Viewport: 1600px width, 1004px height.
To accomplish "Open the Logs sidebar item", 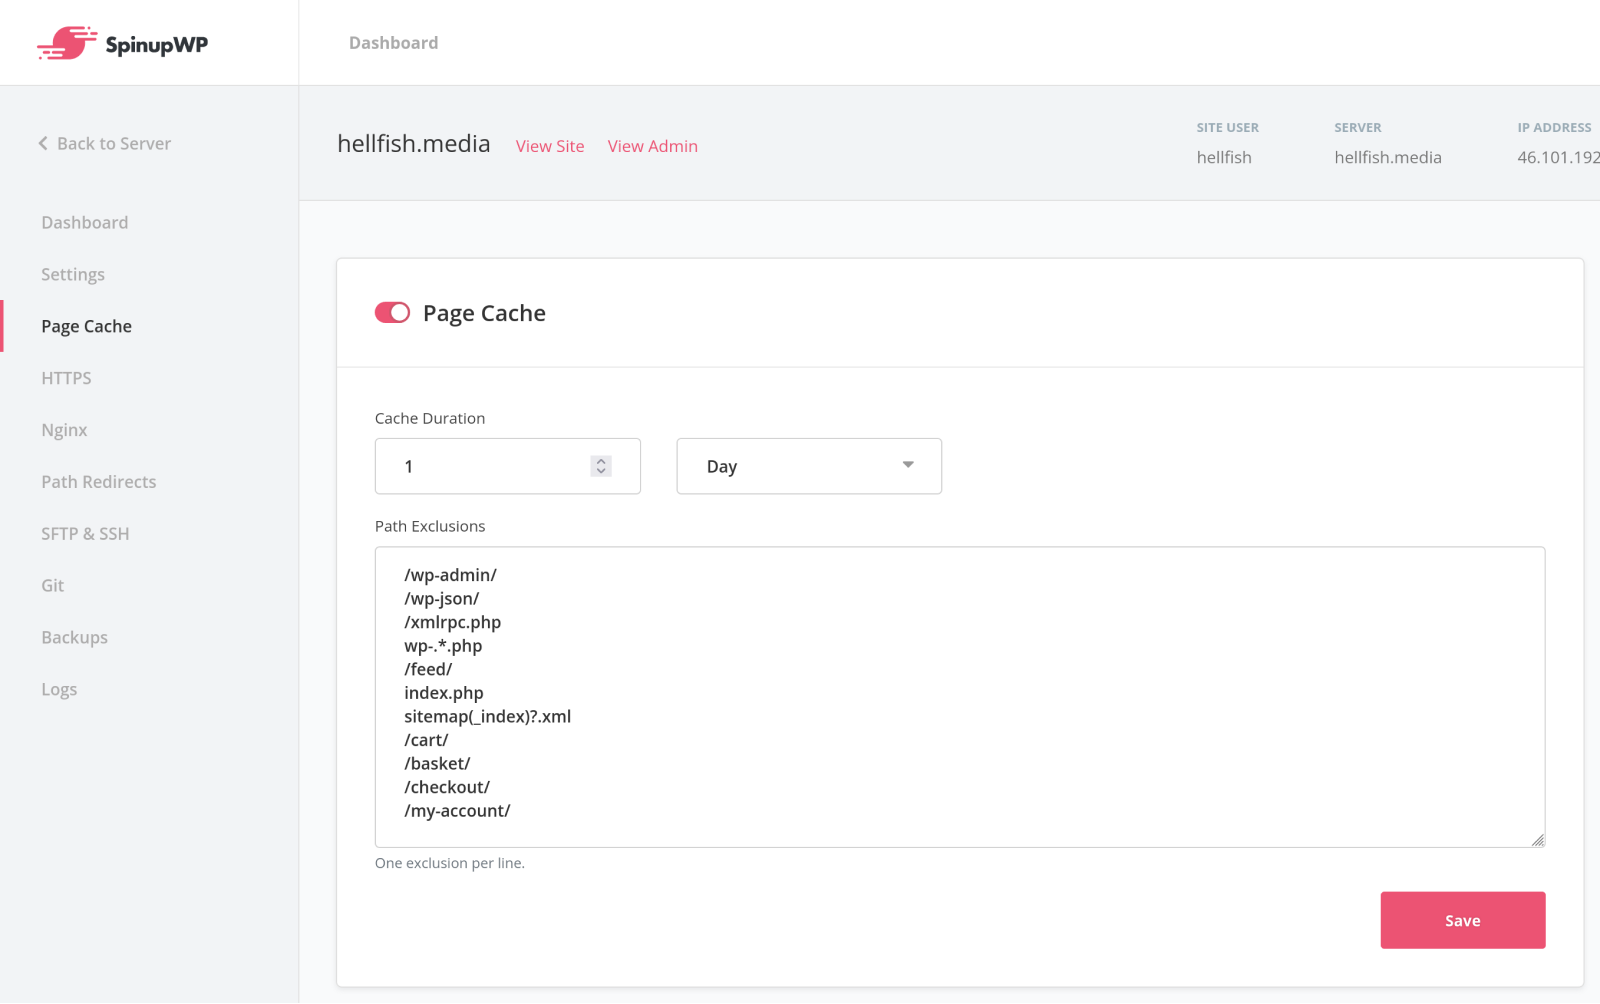I will click(59, 690).
